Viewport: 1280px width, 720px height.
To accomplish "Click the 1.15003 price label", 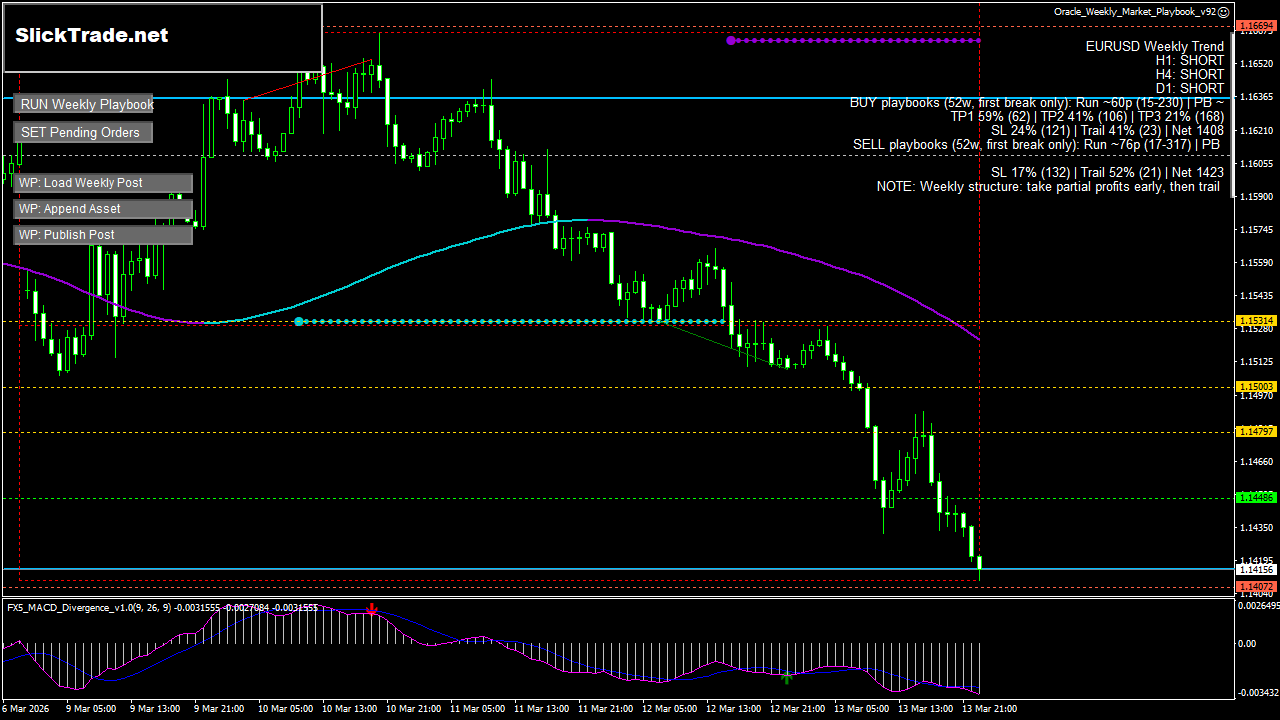I will (1256, 386).
